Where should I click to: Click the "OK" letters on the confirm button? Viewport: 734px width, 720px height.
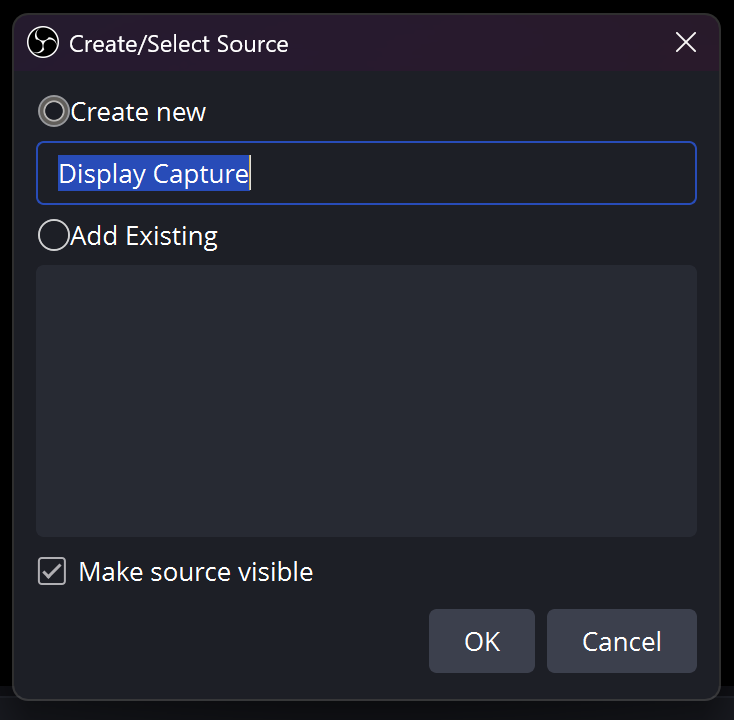tap(482, 641)
